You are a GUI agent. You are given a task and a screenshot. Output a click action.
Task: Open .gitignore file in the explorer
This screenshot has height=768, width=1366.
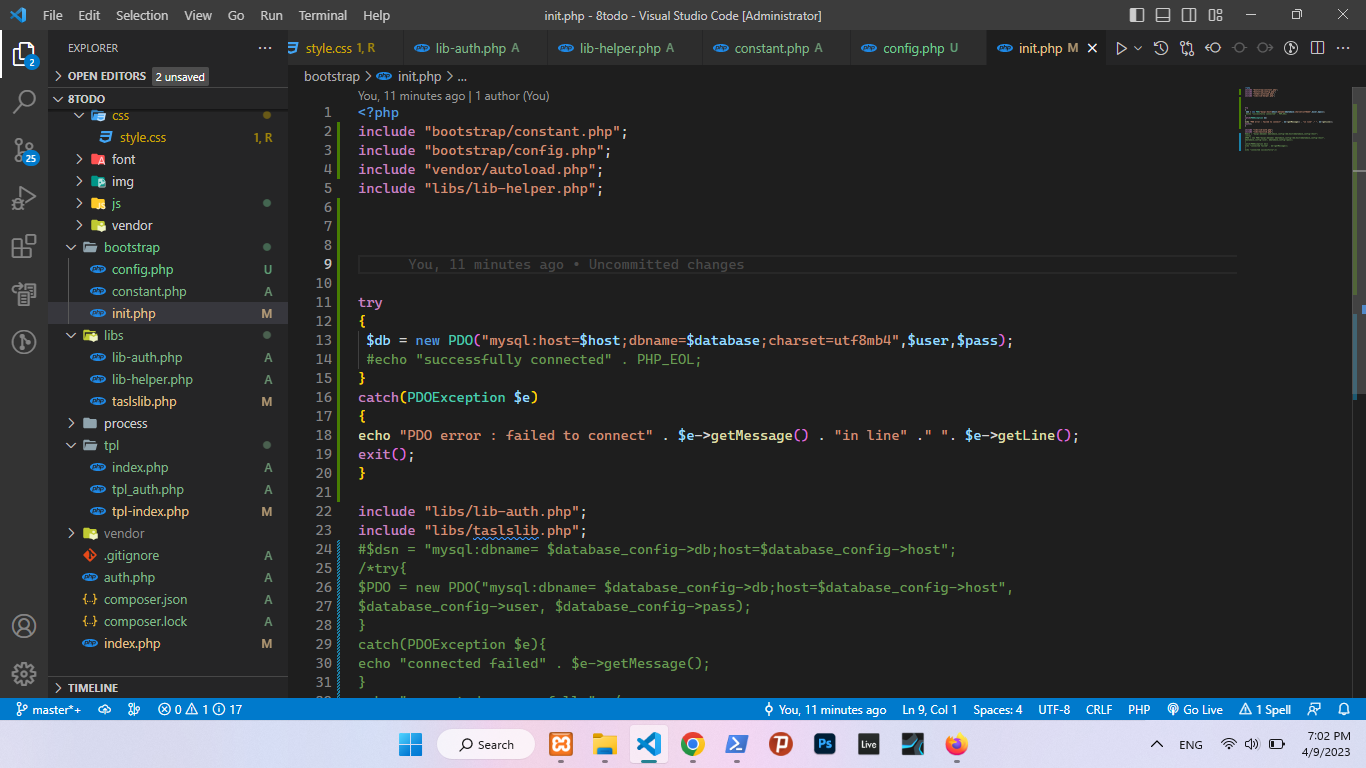[168, 555]
